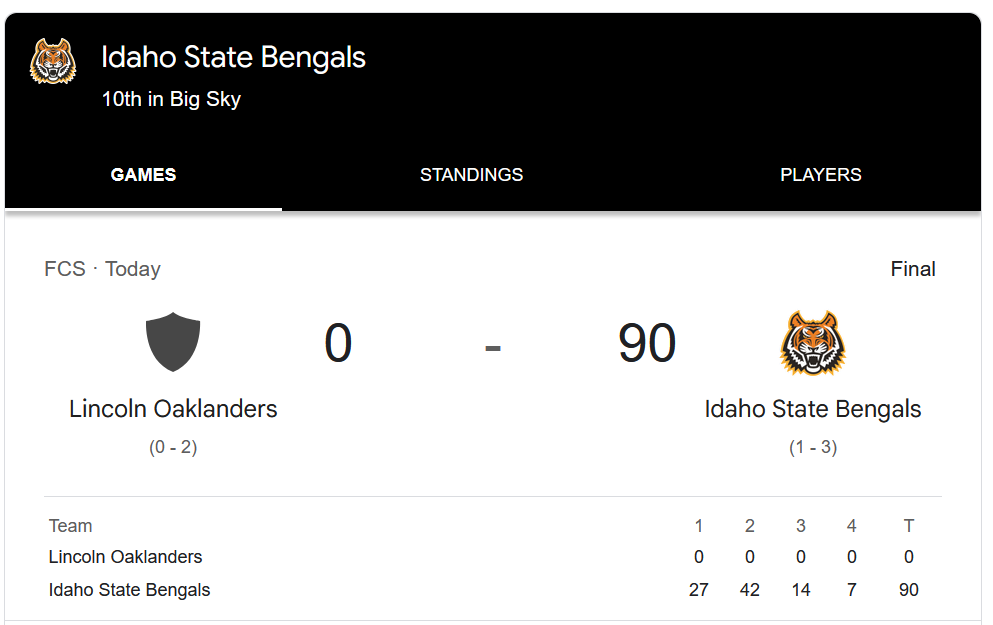This screenshot has height=625, width=993.
Task: Open the GAMES tab
Action: 143,175
